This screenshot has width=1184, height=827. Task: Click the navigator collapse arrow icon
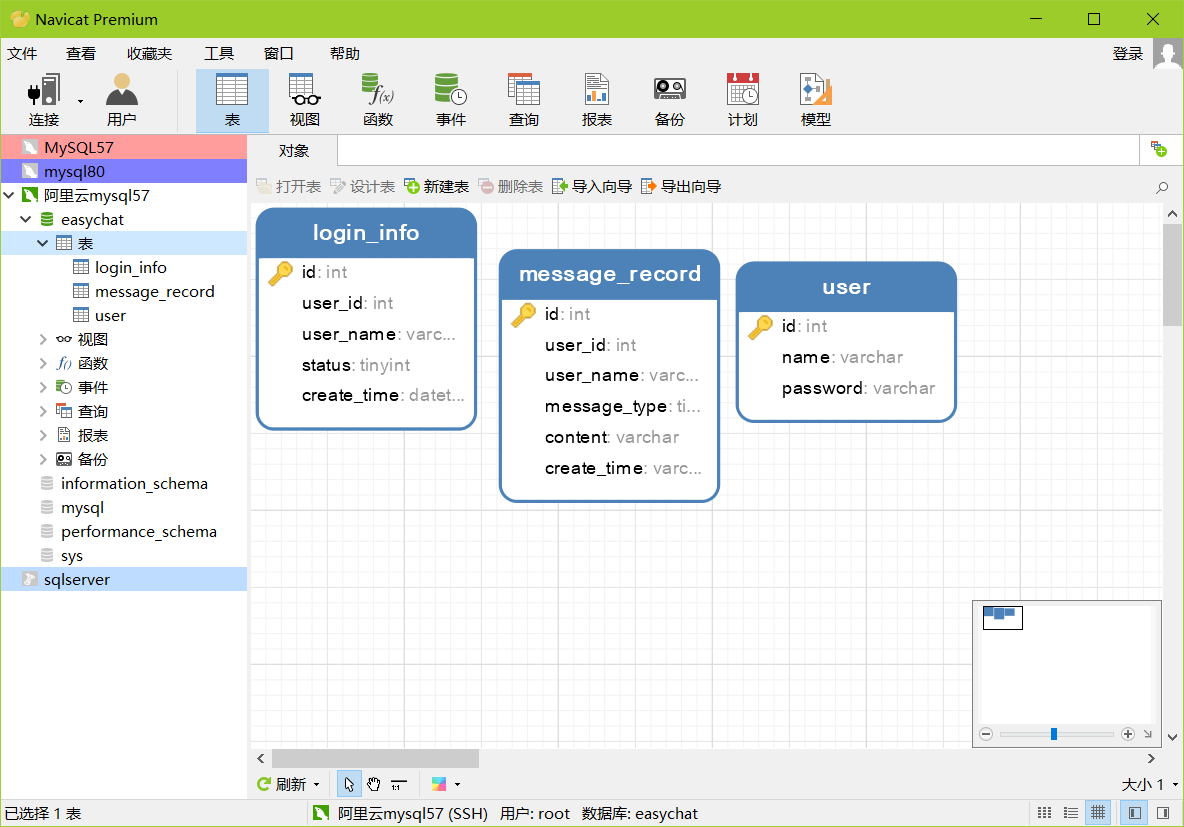pos(1148,734)
